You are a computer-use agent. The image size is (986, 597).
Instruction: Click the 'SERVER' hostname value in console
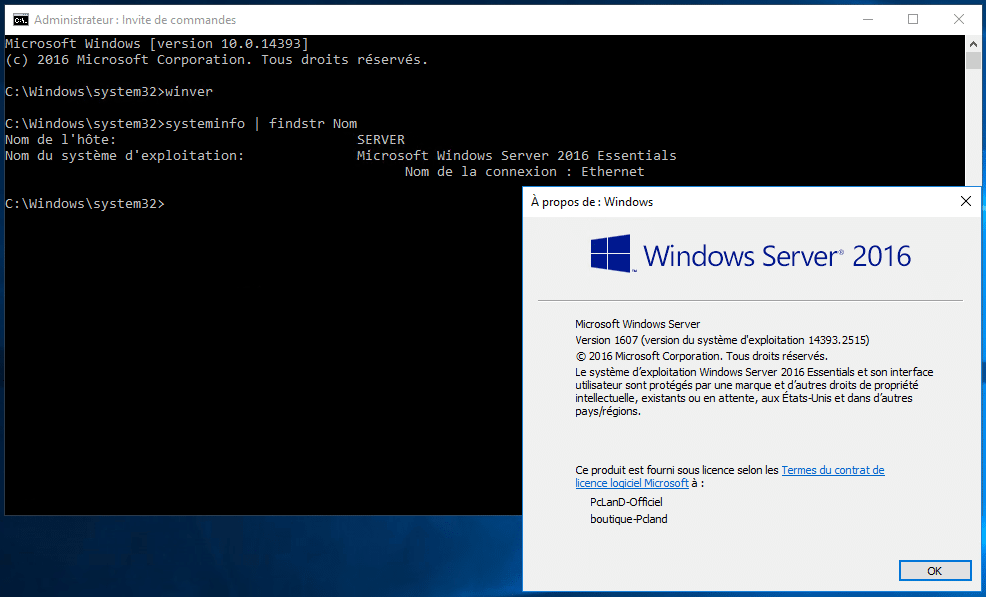click(x=381, y=140)
